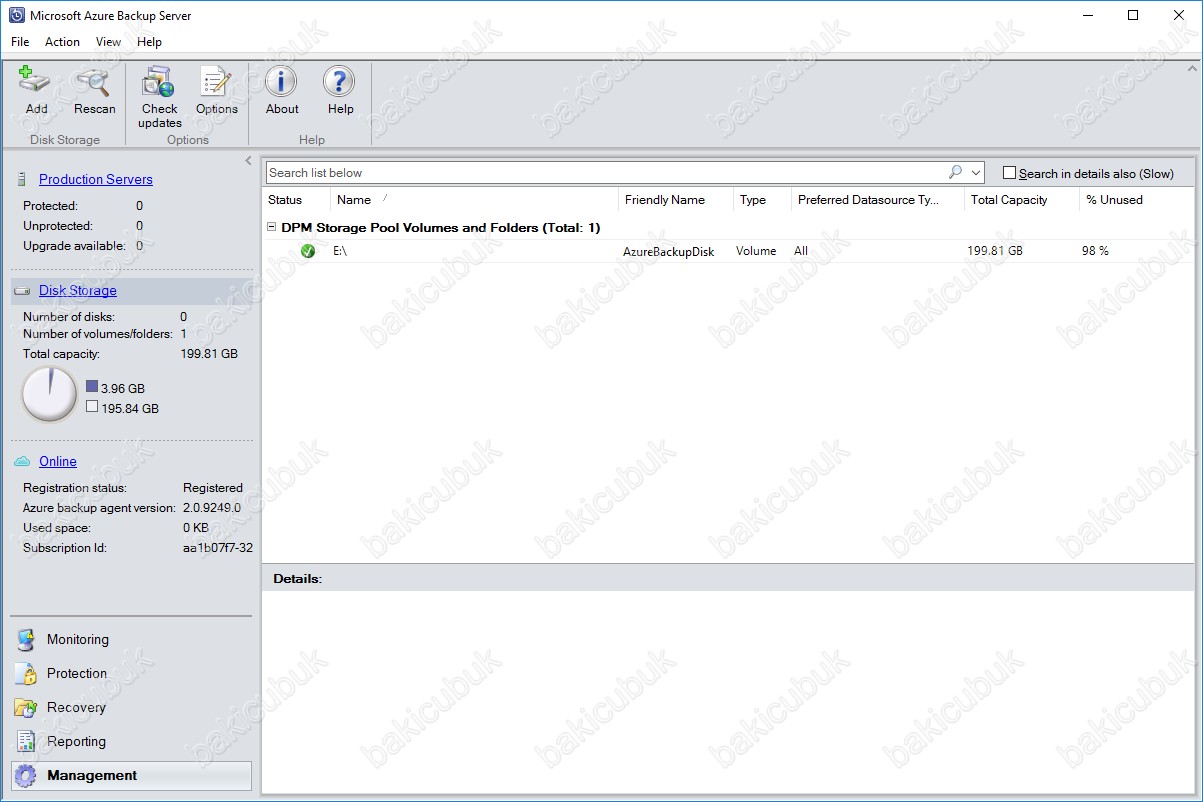Click the blue 3.96 GB used legend swatch
Image resolution: width=1203 pixels, height=802 pixels.
click(x=92, y=387)
